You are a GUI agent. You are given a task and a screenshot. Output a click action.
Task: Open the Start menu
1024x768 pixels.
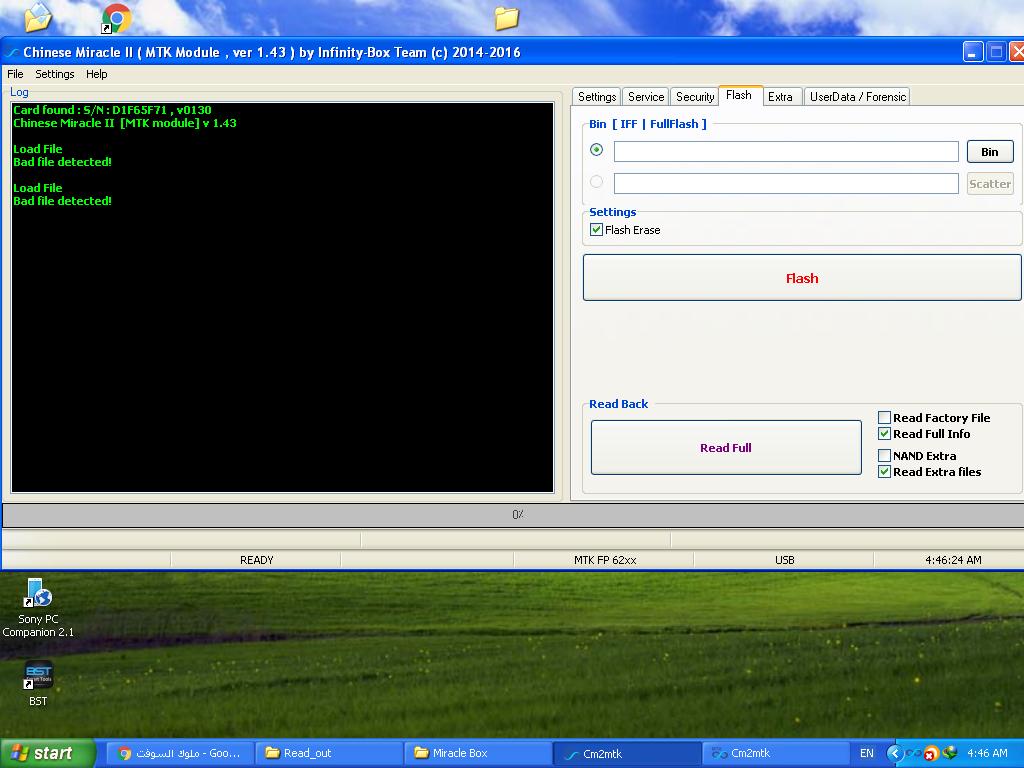48,753
